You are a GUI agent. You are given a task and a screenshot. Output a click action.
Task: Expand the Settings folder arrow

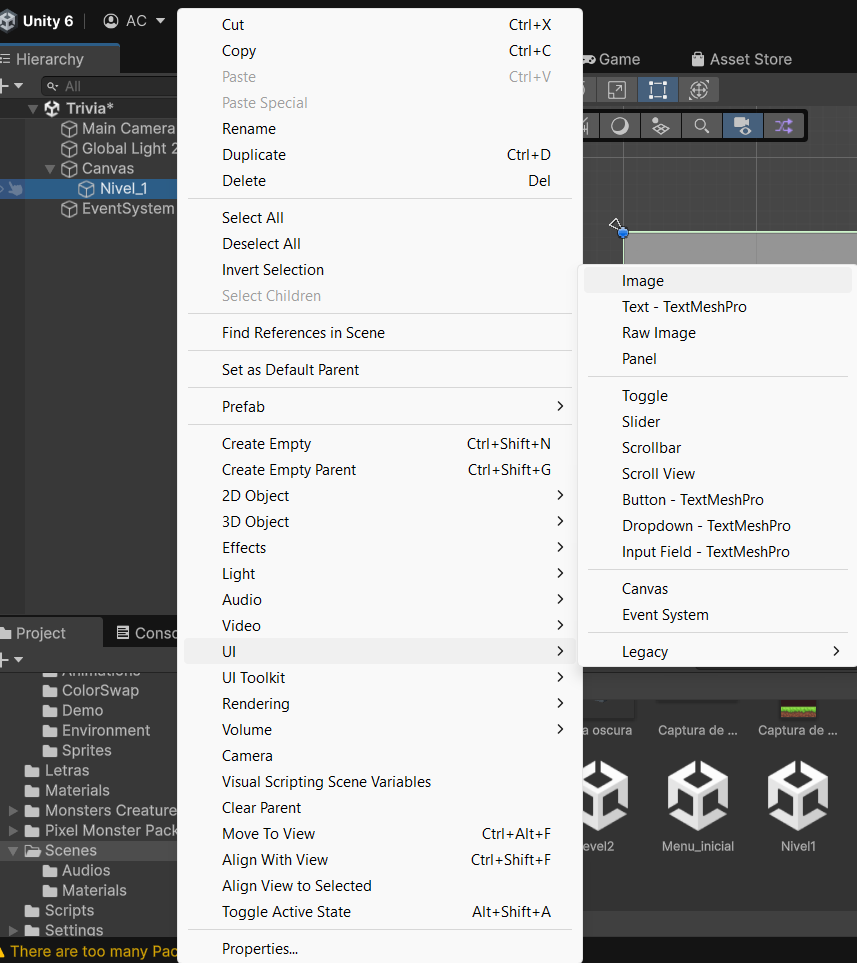[x=13, y=930]
